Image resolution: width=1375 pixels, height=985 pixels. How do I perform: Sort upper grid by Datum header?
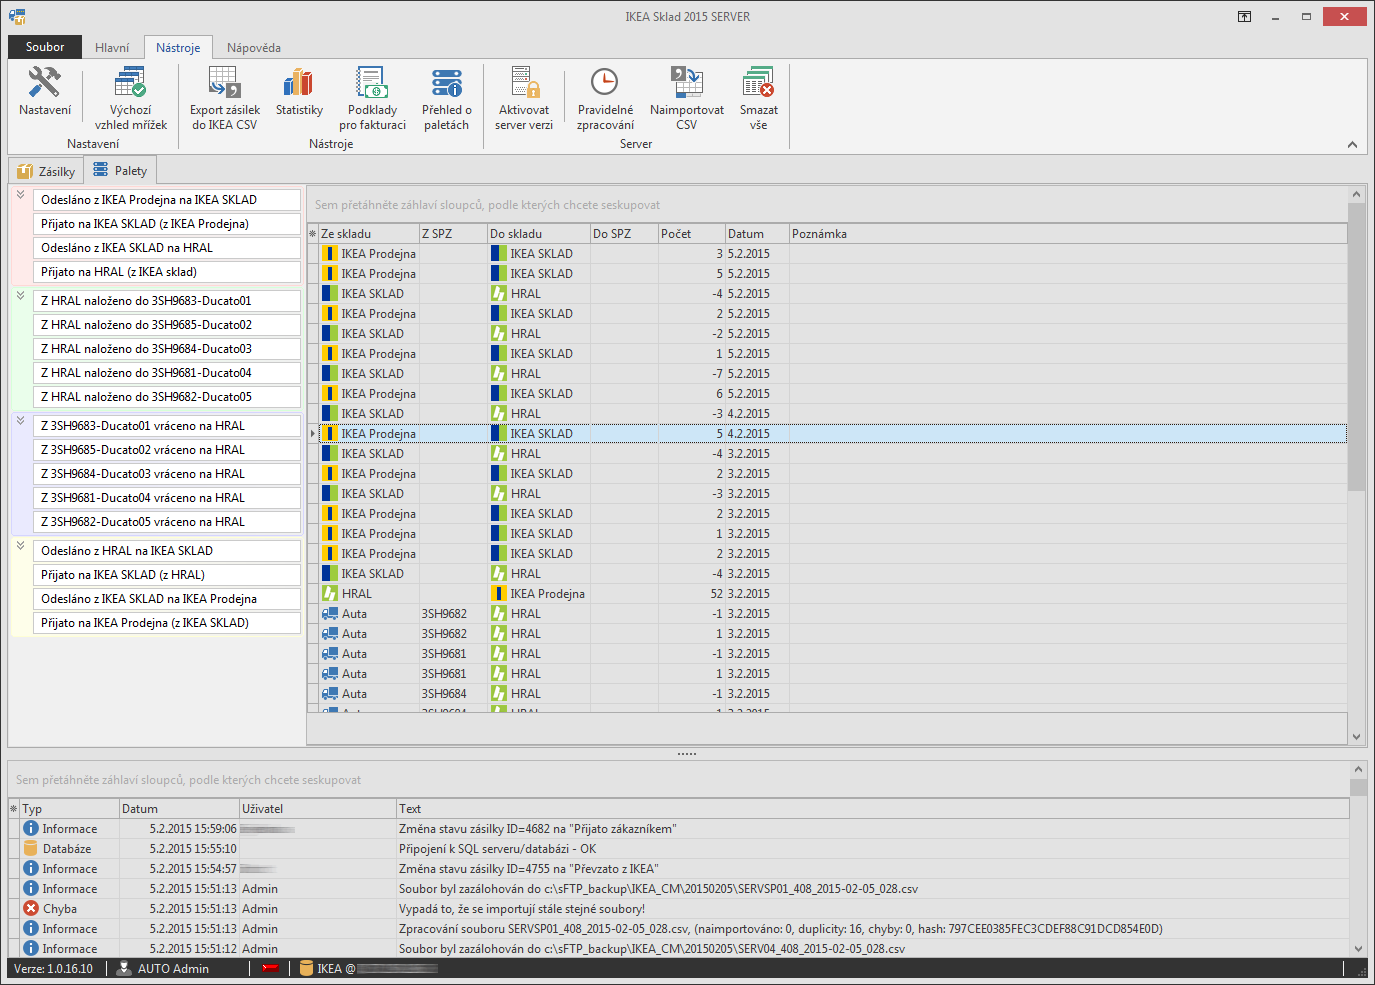[757, 234]
